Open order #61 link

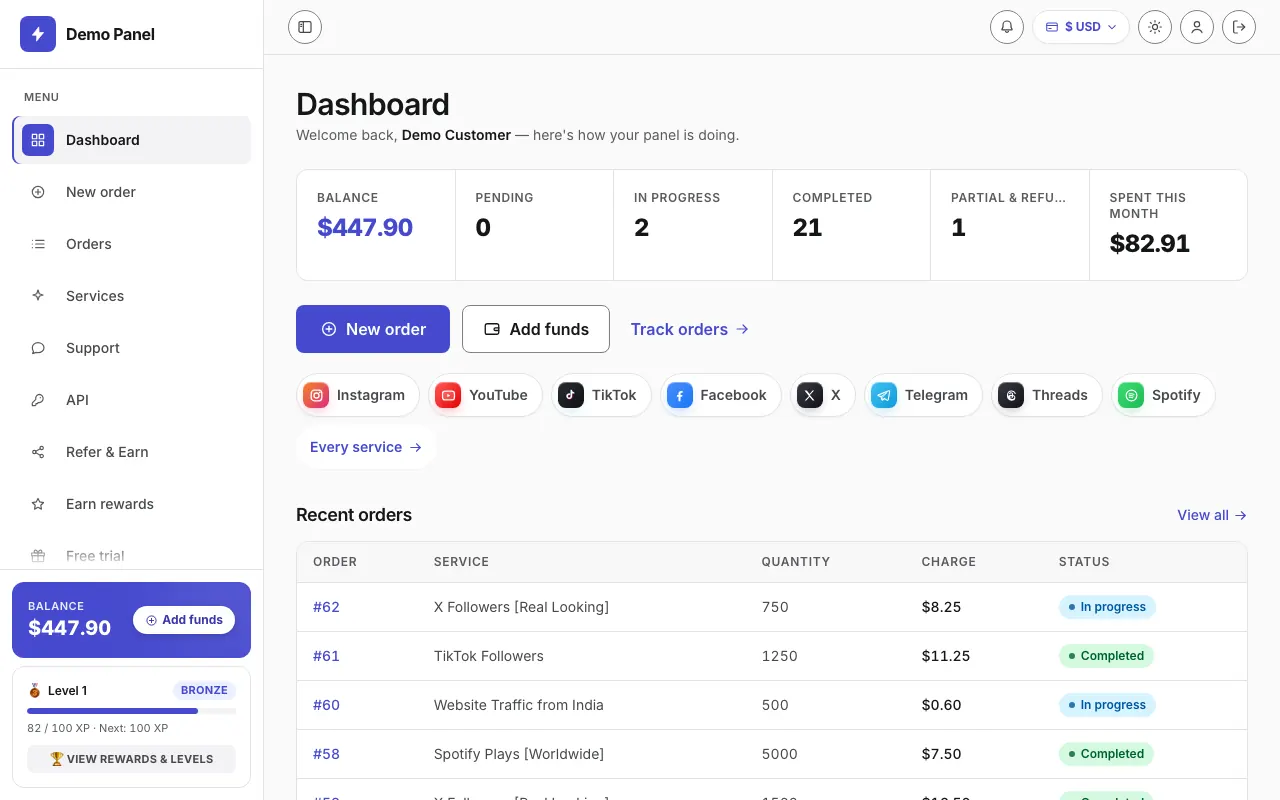(326, 656)
